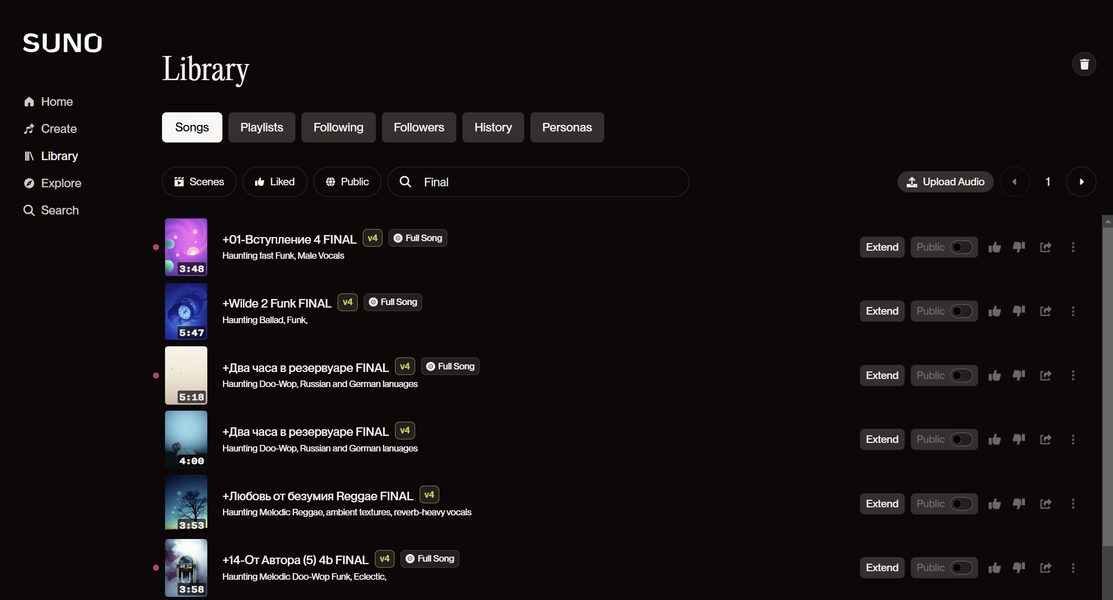Extend the 4:00 Два часа в резервуаре song
This screenshot has width=1113, height=600.
pos(882,440)
